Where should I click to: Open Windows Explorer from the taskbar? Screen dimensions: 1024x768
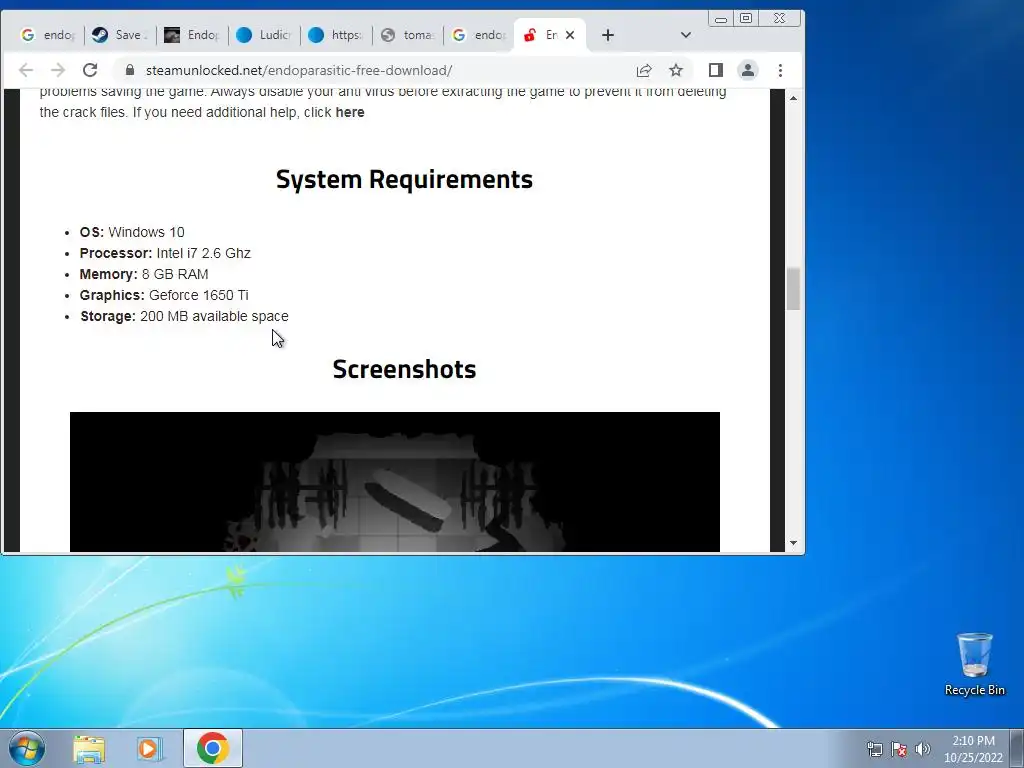pos(89,748)
